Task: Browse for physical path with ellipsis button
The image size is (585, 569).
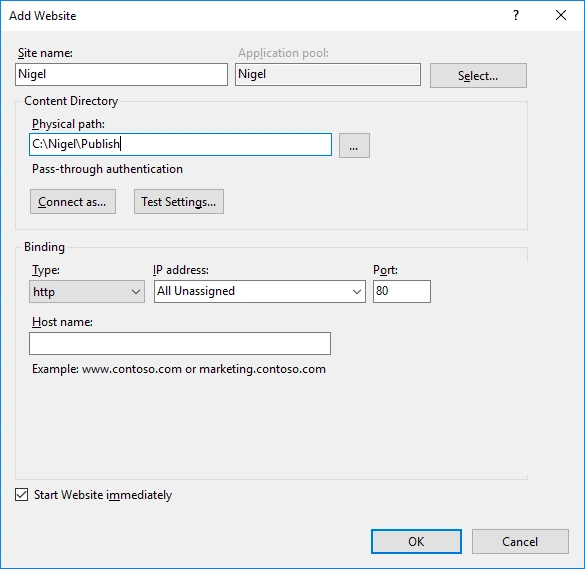Action: (354, 146)
